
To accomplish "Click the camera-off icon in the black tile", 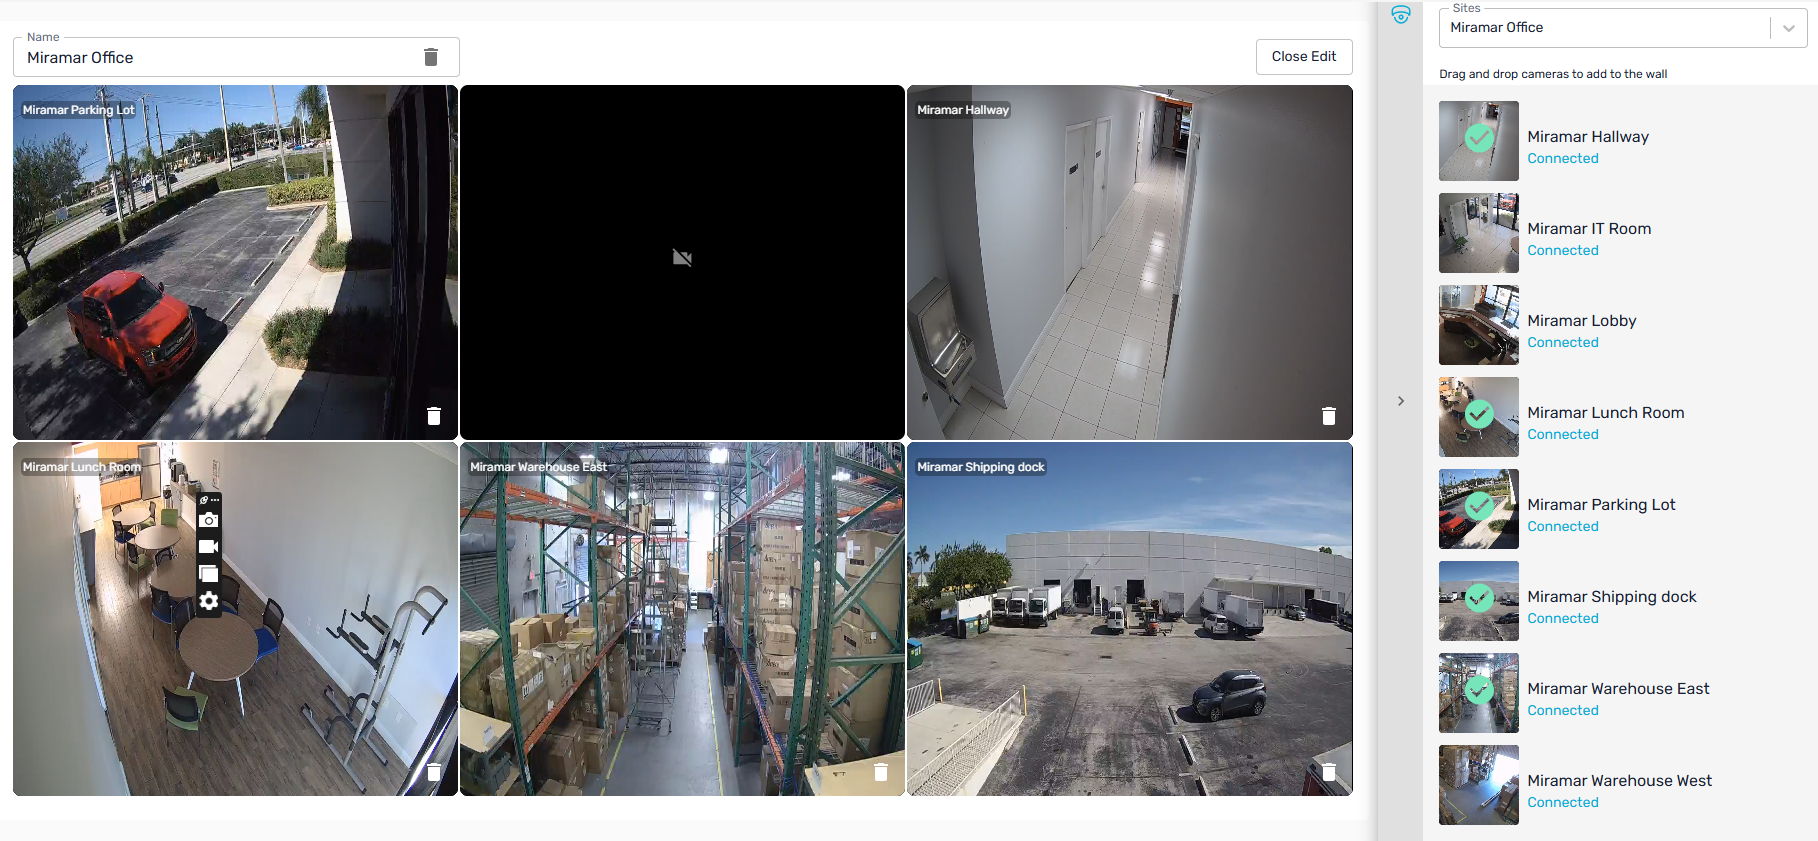I will pyautogui.click(x=683, y=258).
